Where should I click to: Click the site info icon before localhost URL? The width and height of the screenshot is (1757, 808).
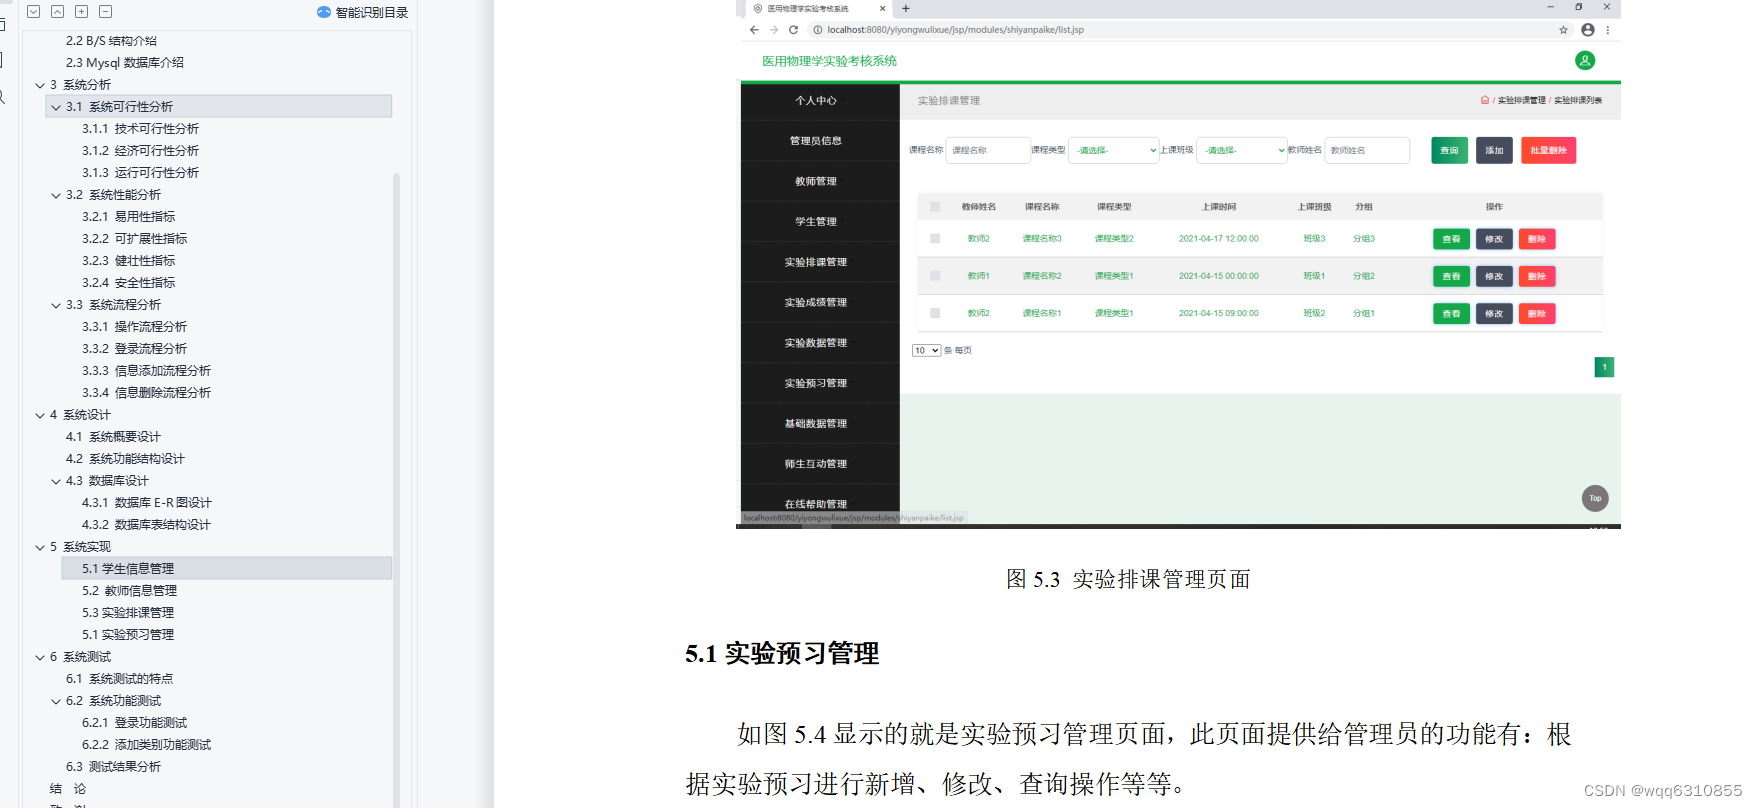click(x=818, y=30)
